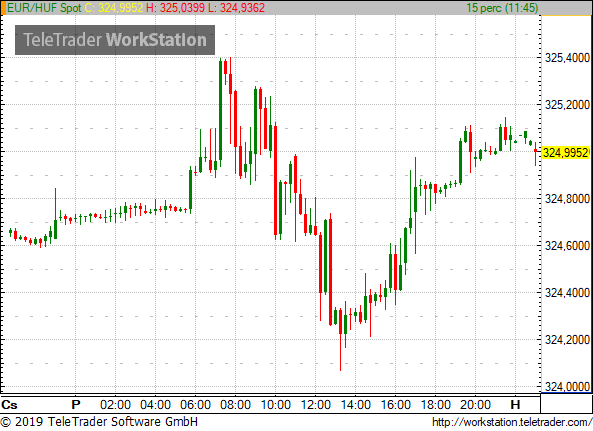Click the P day label on axis
Screen dimensions: 593x431
pos(76,405)
